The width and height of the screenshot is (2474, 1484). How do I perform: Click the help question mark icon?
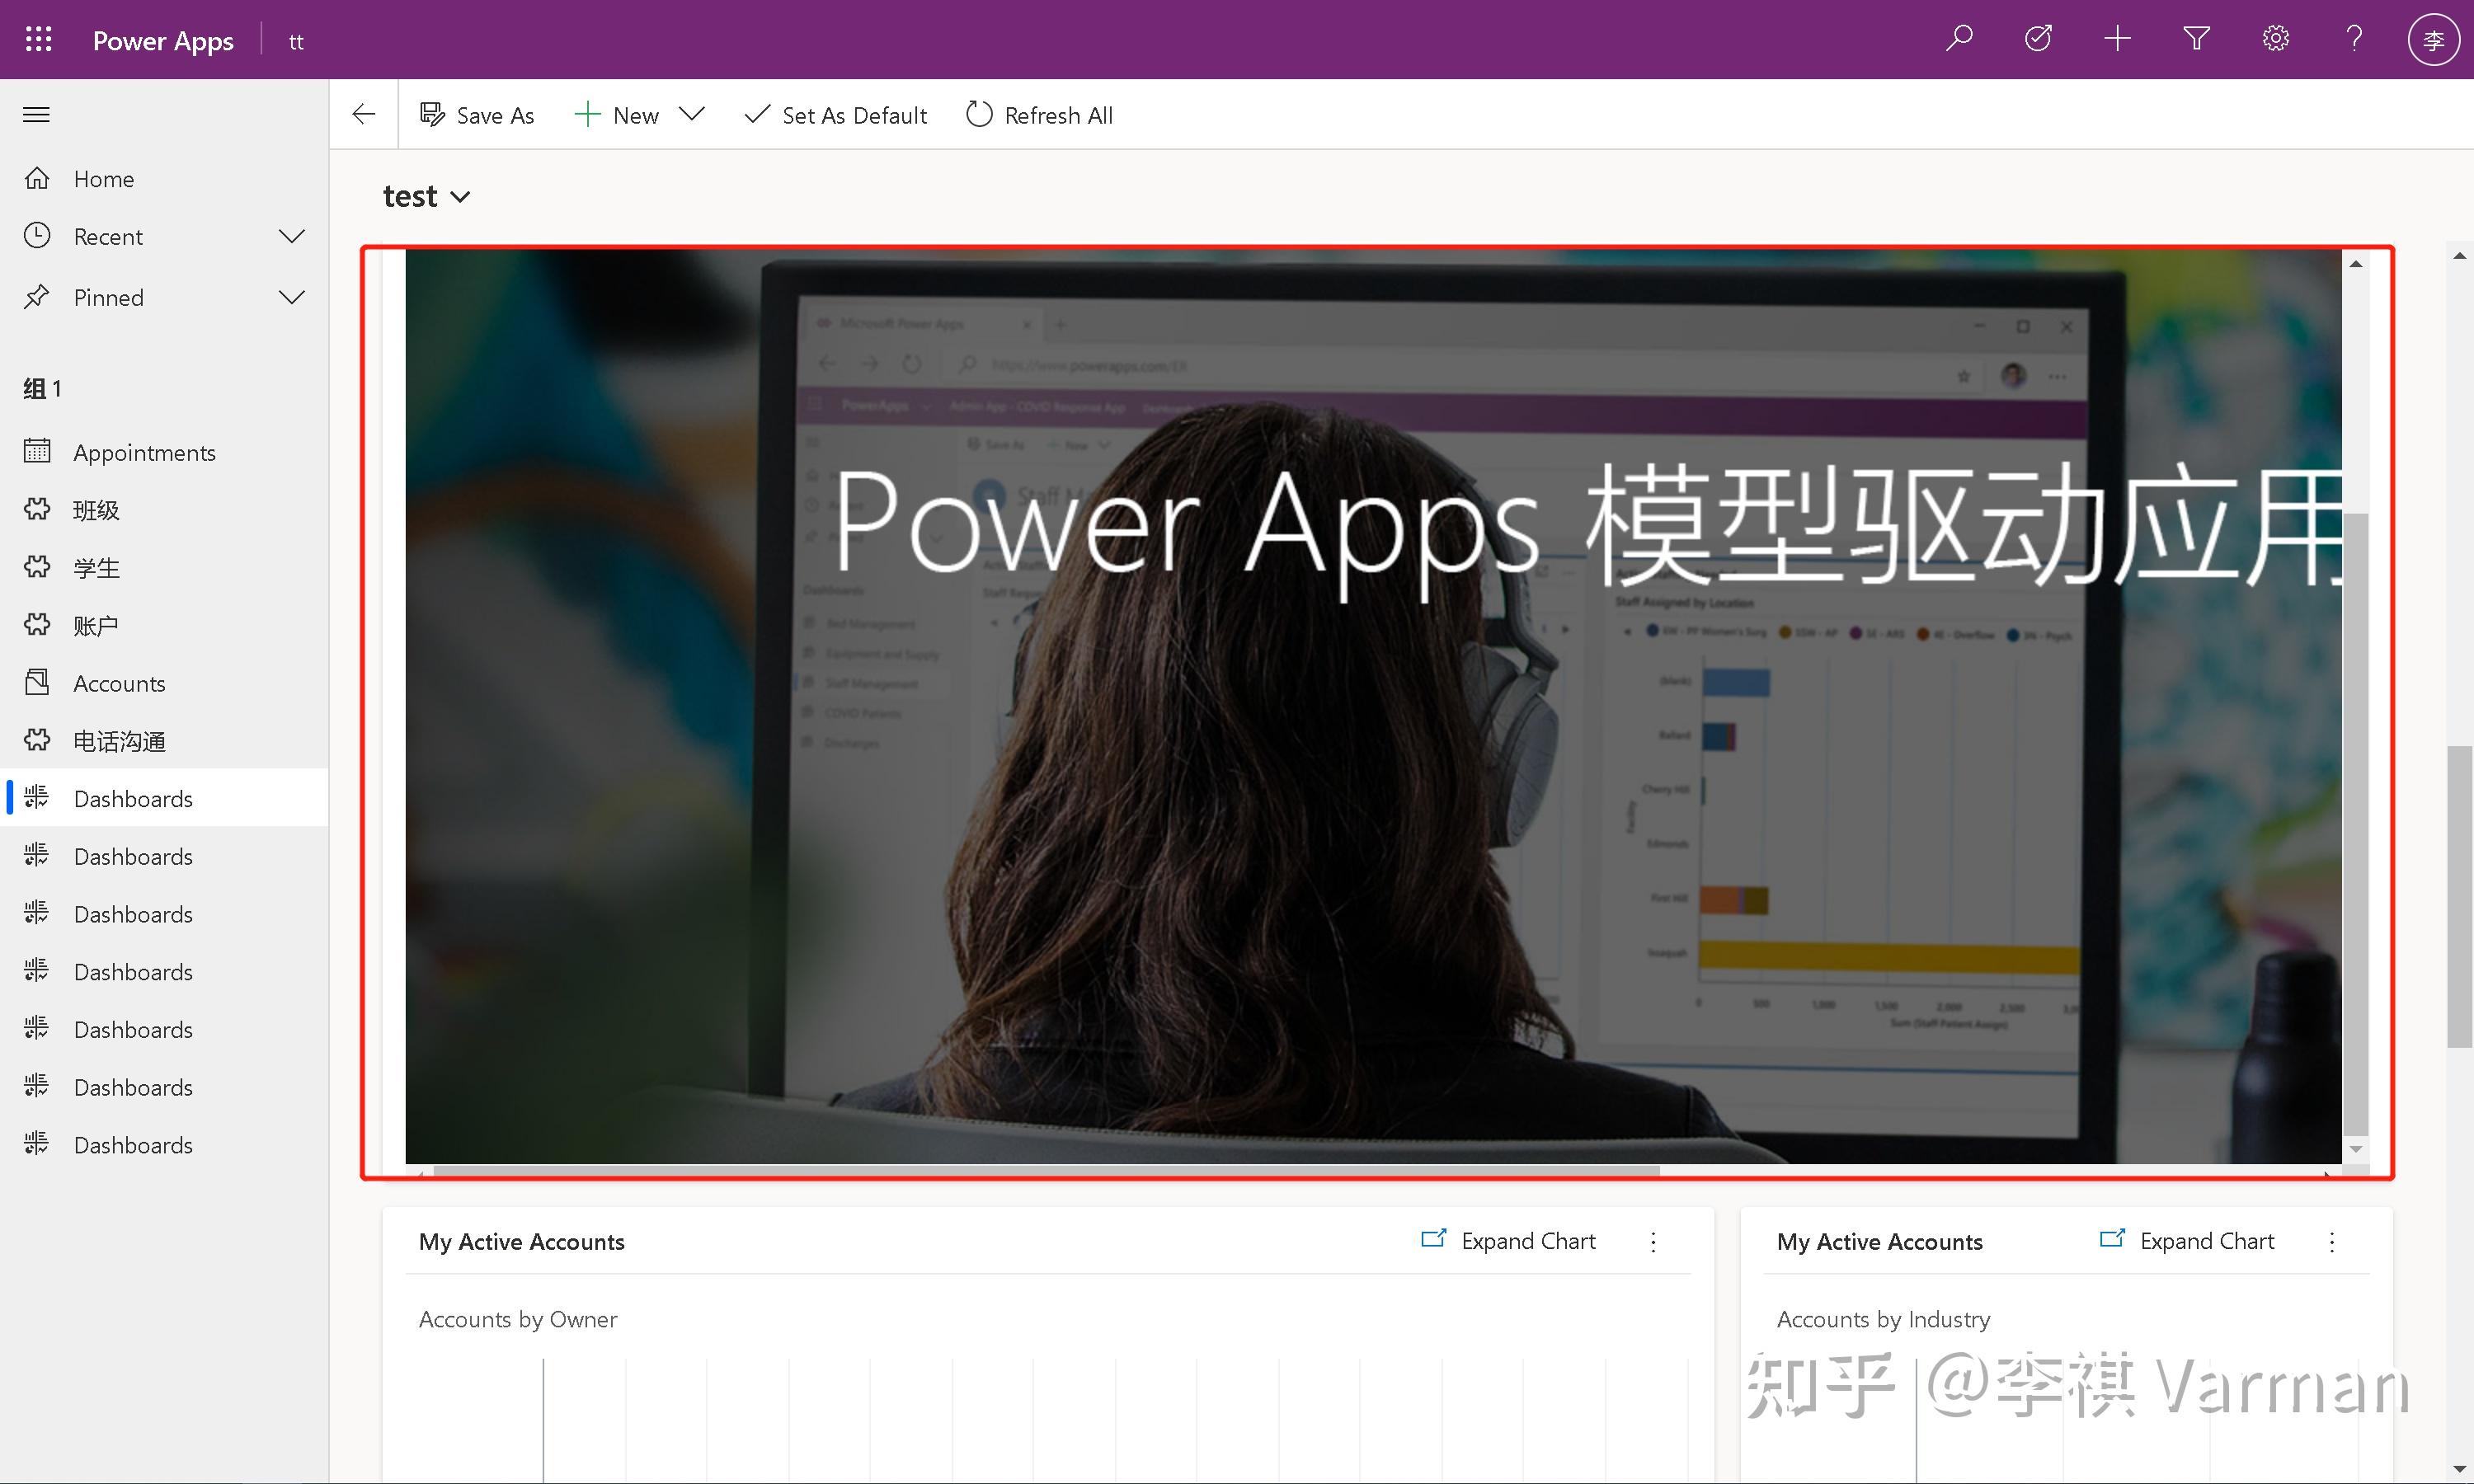[x=2354, y=39]
